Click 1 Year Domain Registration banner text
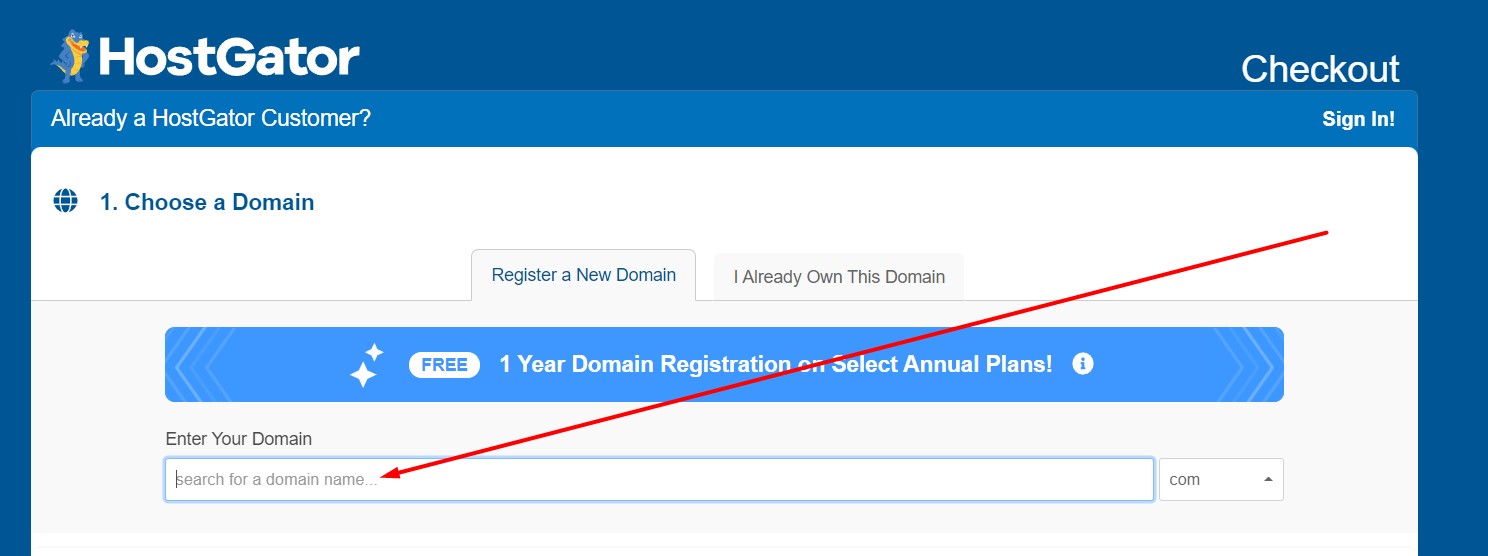 click(x=776, y=365)
